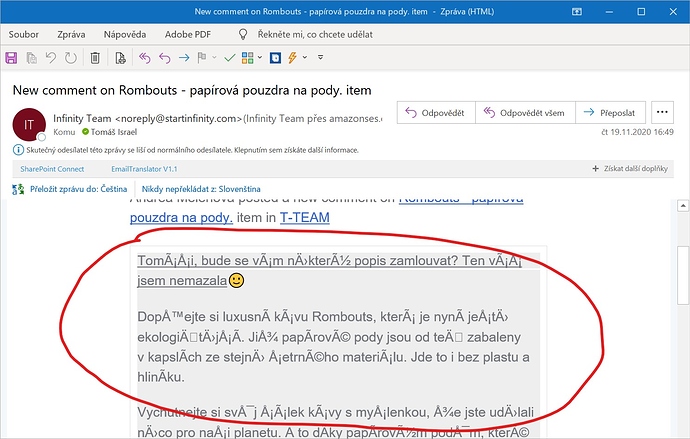690x439 pixels.
Task: Click the info icon beside sender warning
Action: [18, 150]
